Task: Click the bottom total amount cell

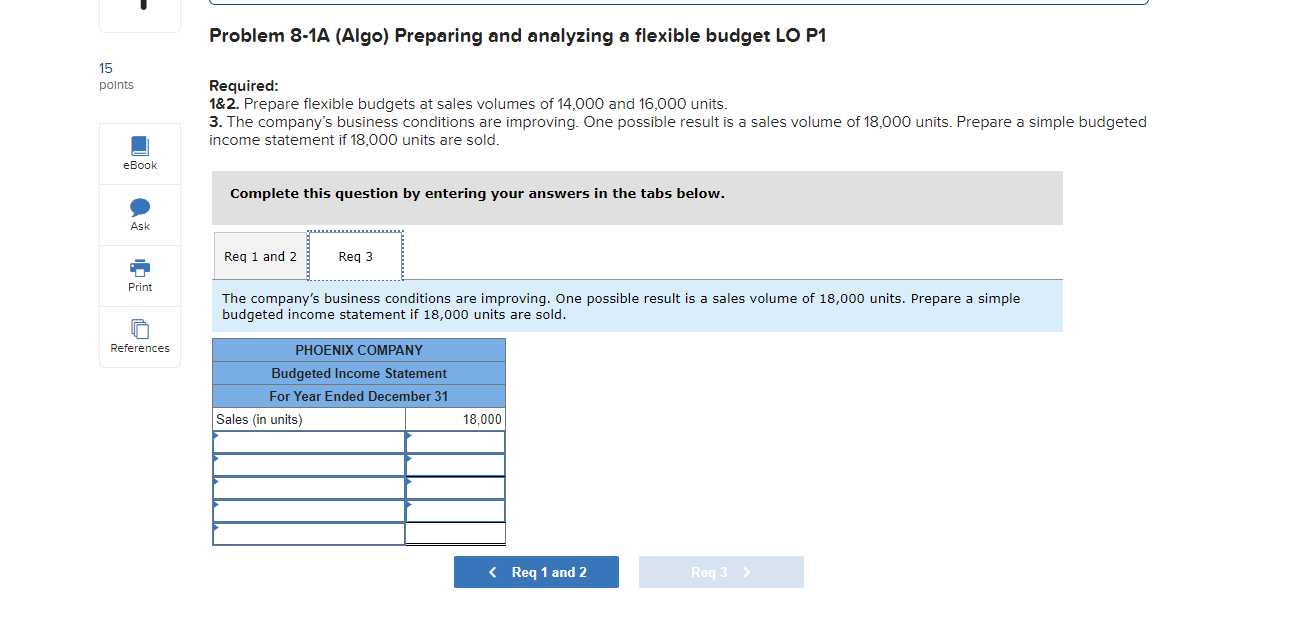Action: pyautogui.click(x=455, y=533)
